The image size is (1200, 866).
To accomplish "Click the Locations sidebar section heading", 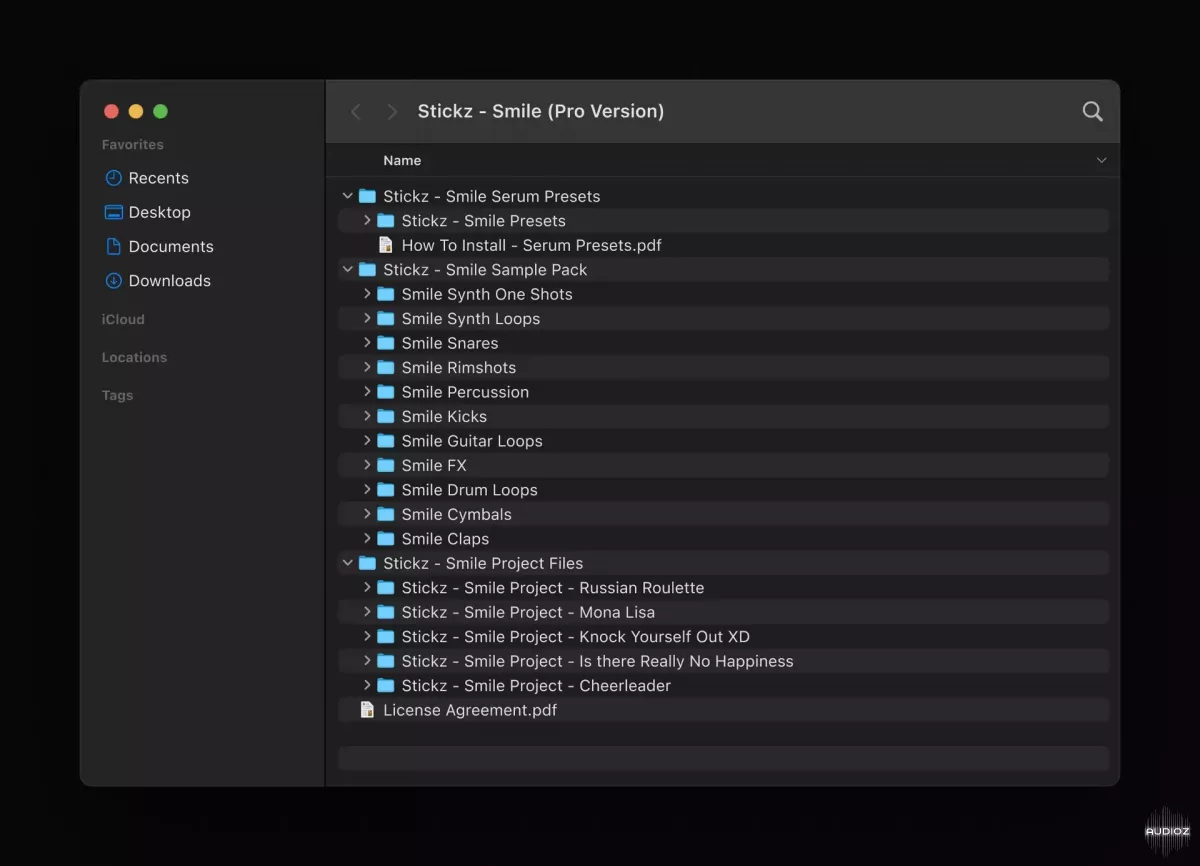I will click(134, 357).
